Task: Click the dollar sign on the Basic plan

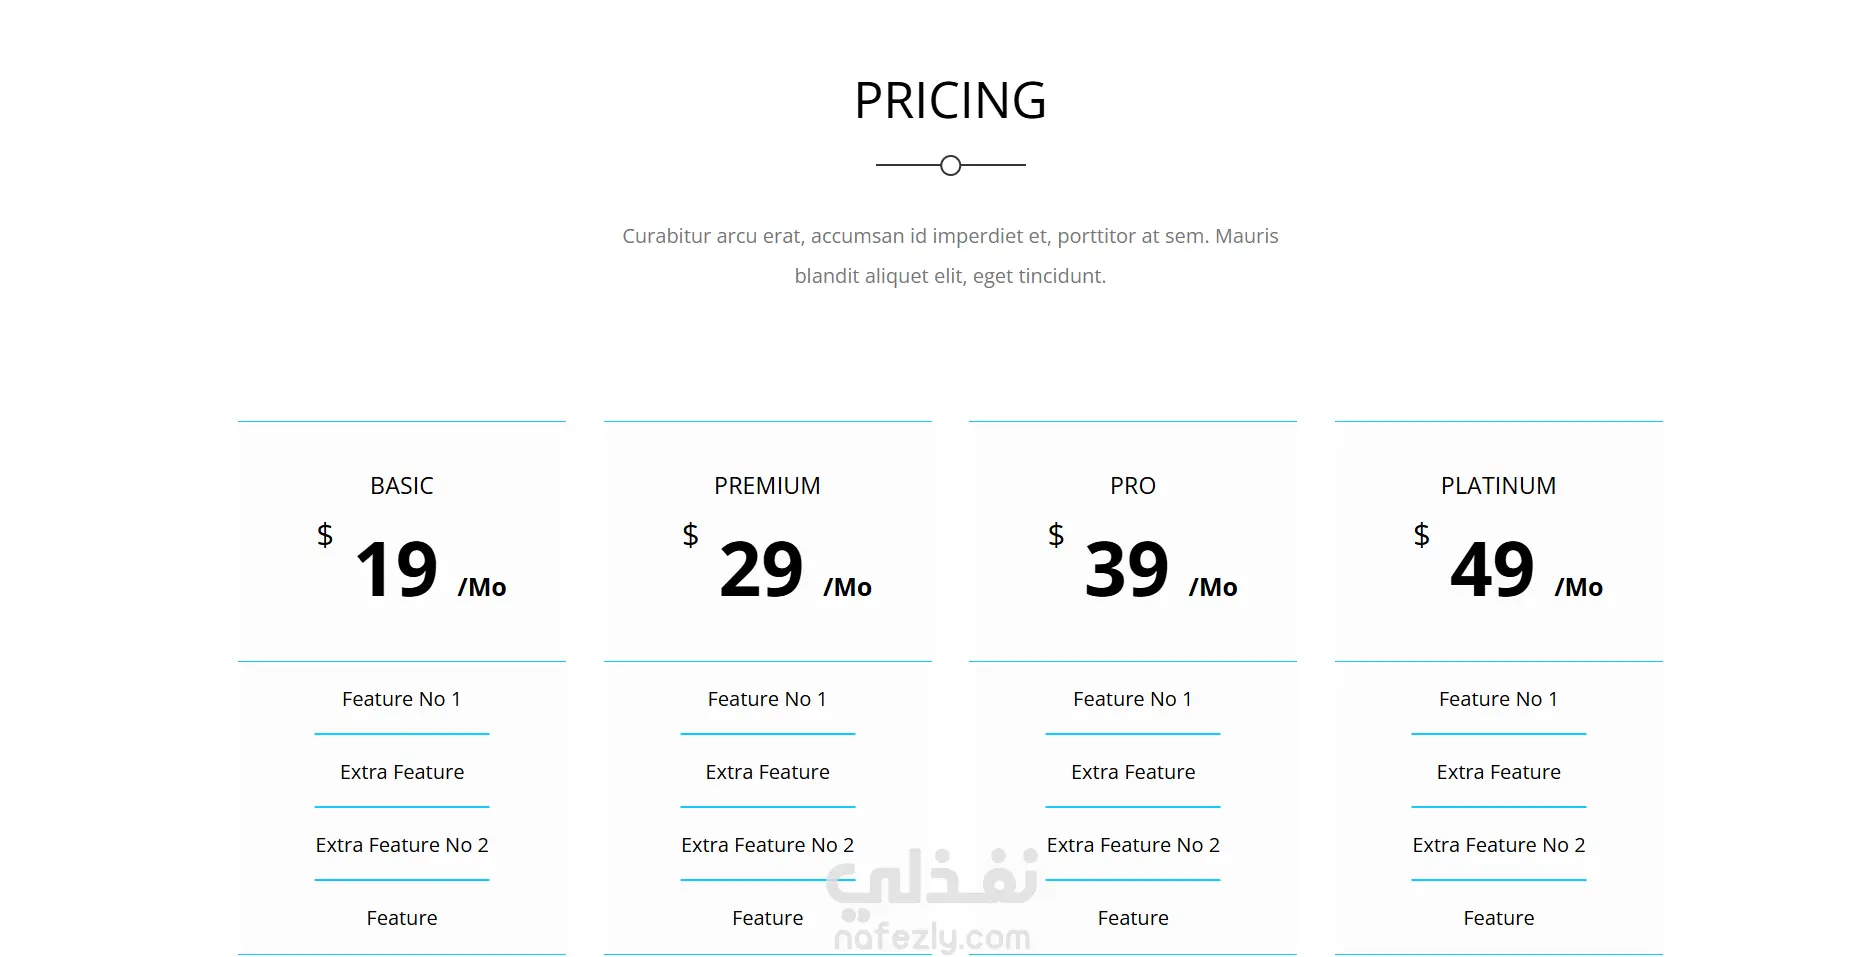Action: click(x=325, y=535)
